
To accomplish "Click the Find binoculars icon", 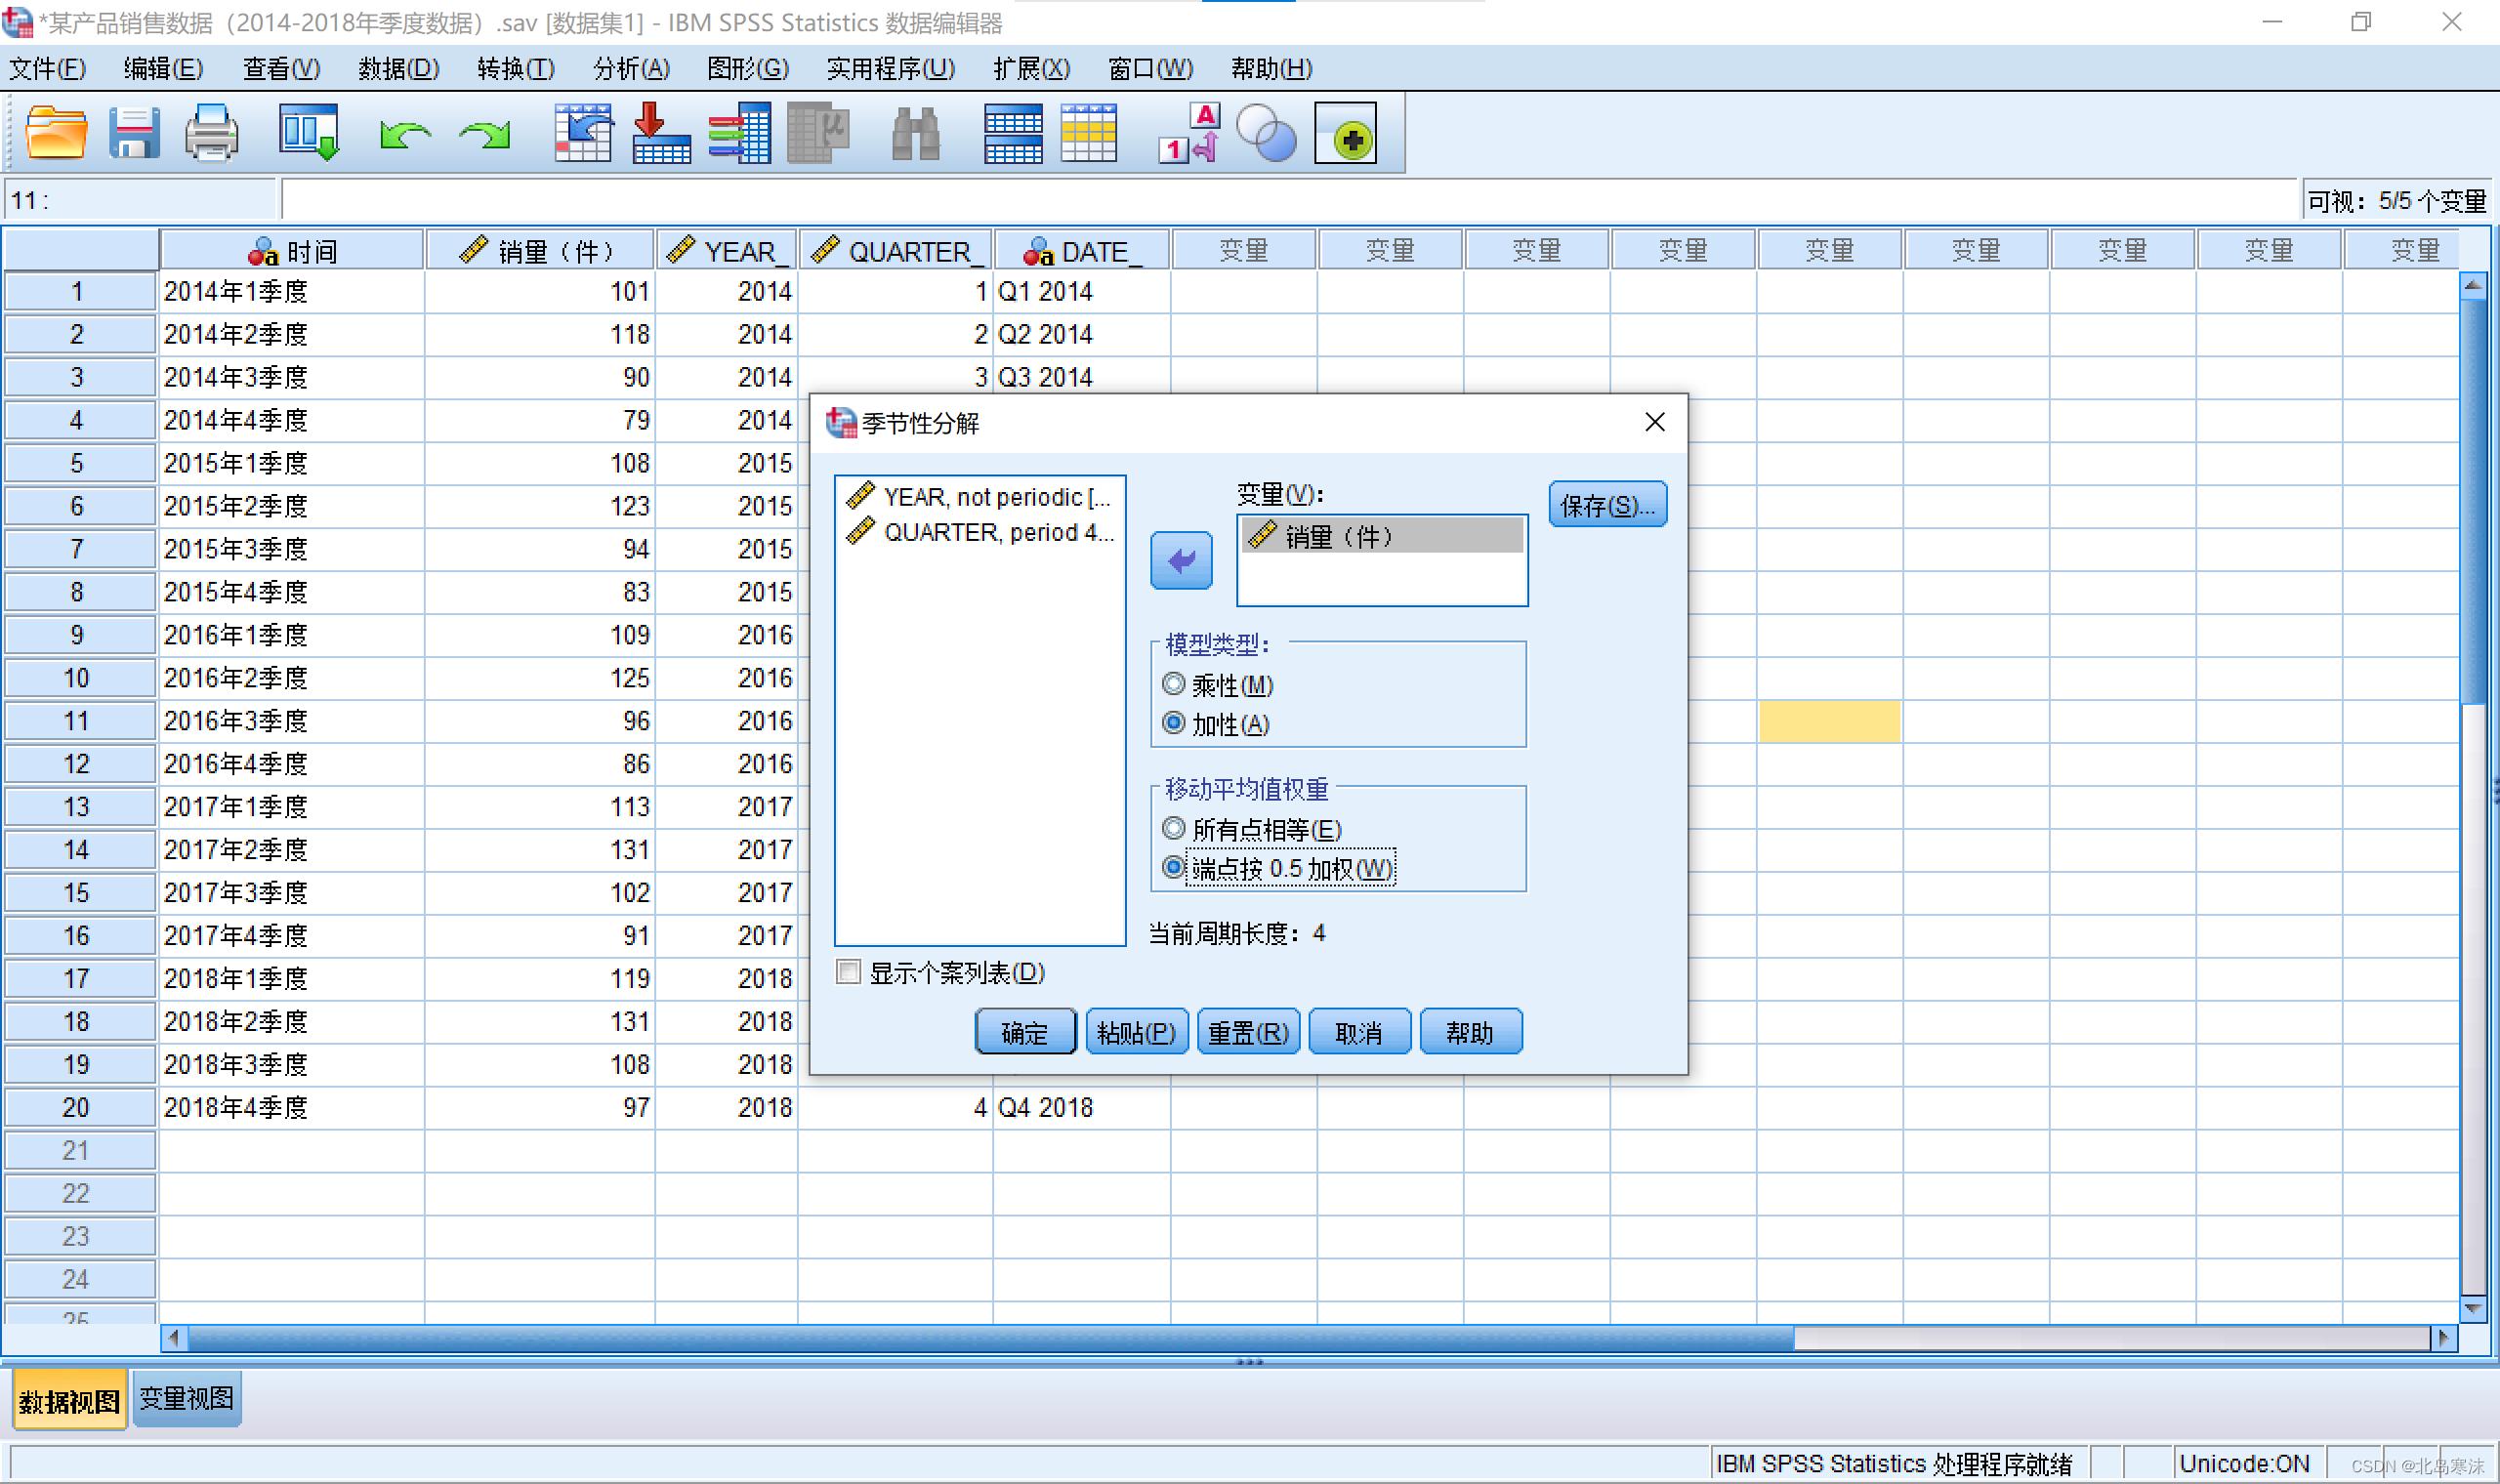I will pos(915,135).
